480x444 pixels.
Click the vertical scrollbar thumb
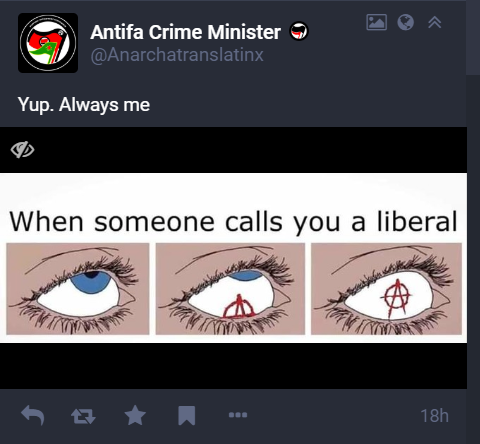473,38
